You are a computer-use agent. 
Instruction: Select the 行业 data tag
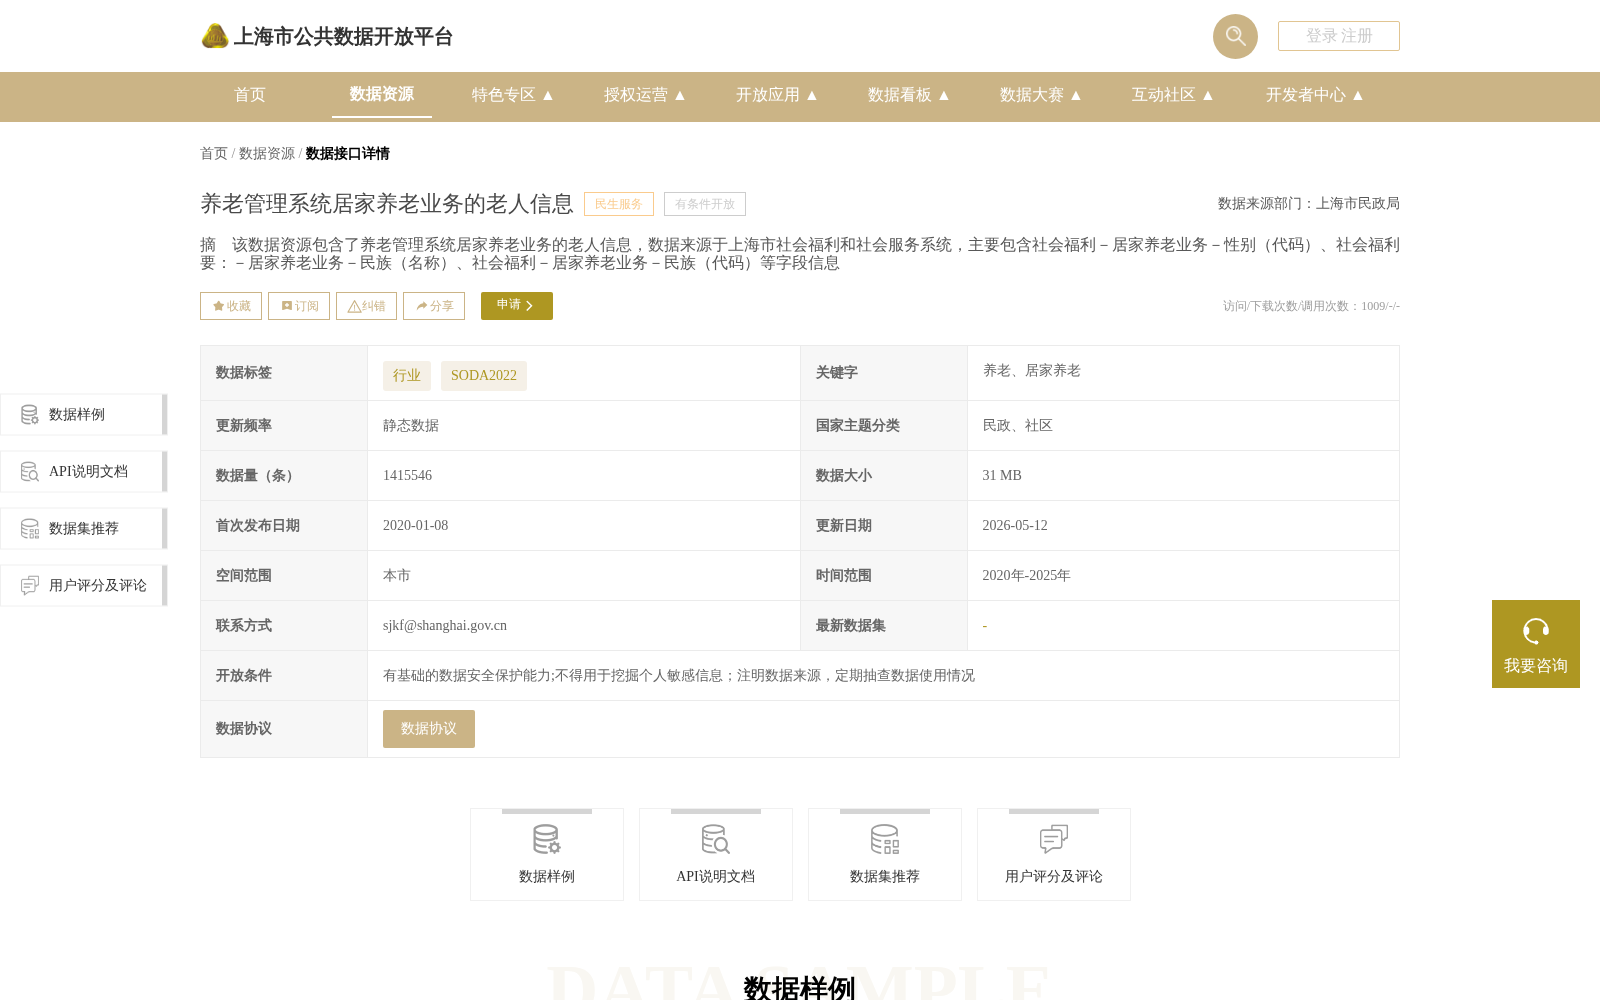point(407,376)
